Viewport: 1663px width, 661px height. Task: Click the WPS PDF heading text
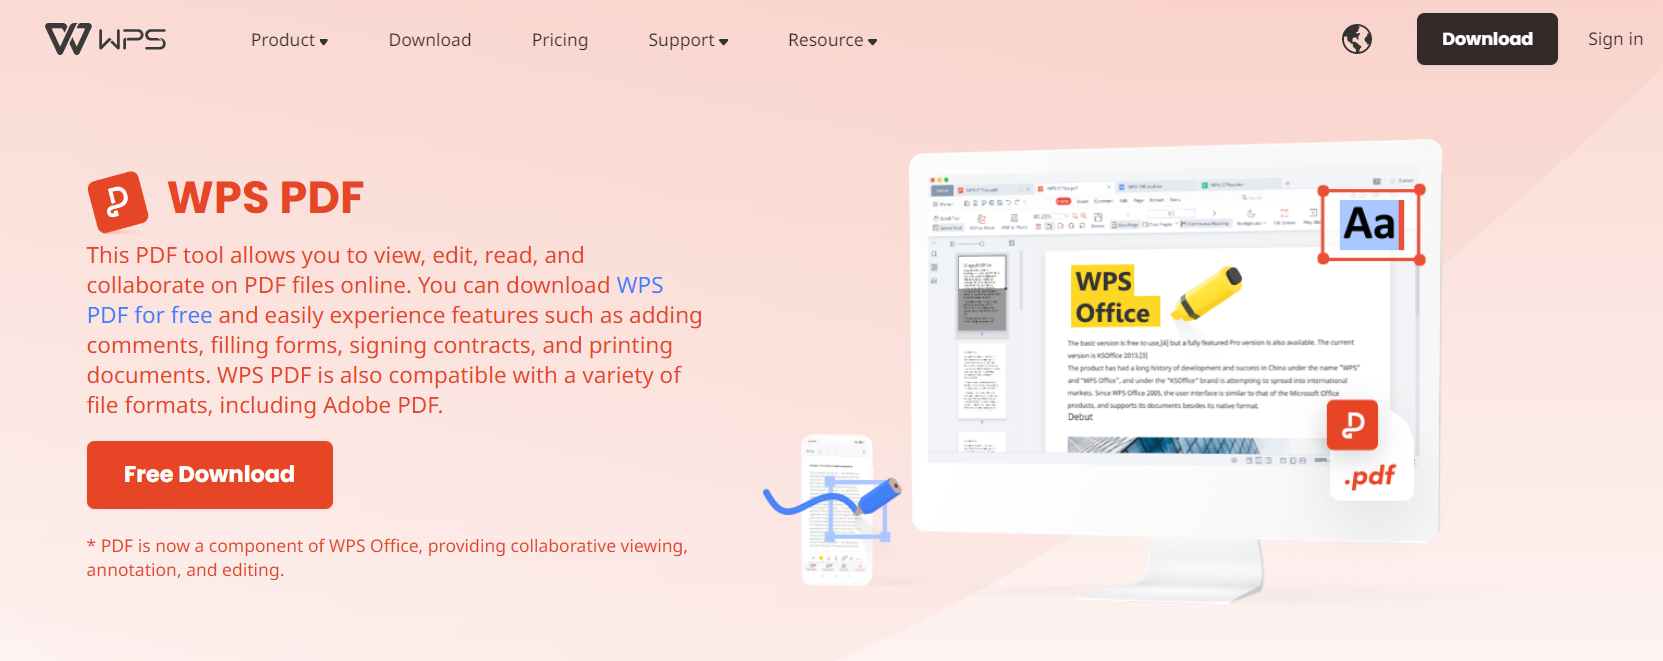point(266,198)
